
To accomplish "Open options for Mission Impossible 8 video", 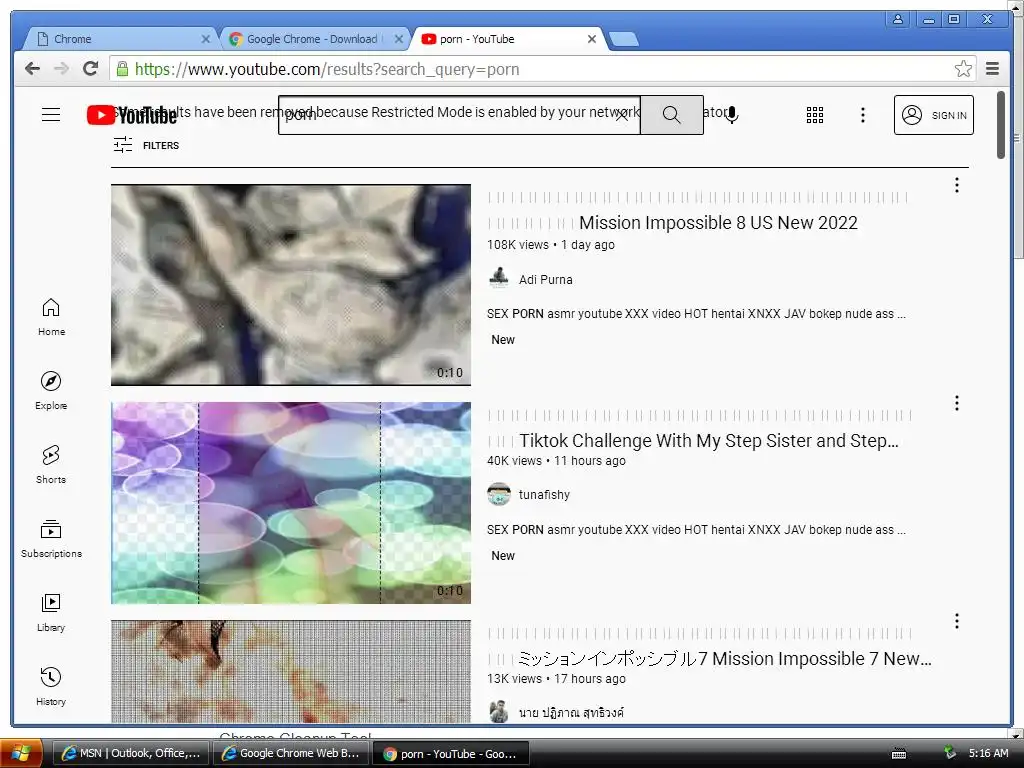I will (957, 185).
